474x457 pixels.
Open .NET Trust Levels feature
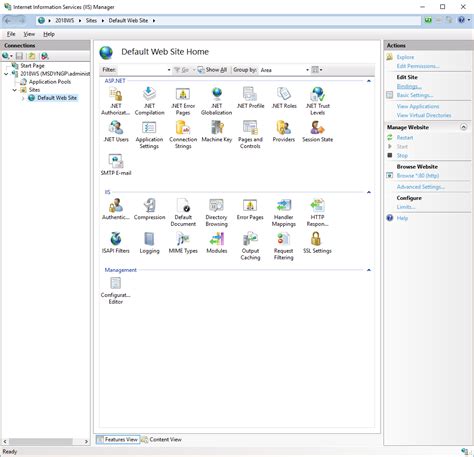pyautogui.click(x=318, y=101)
